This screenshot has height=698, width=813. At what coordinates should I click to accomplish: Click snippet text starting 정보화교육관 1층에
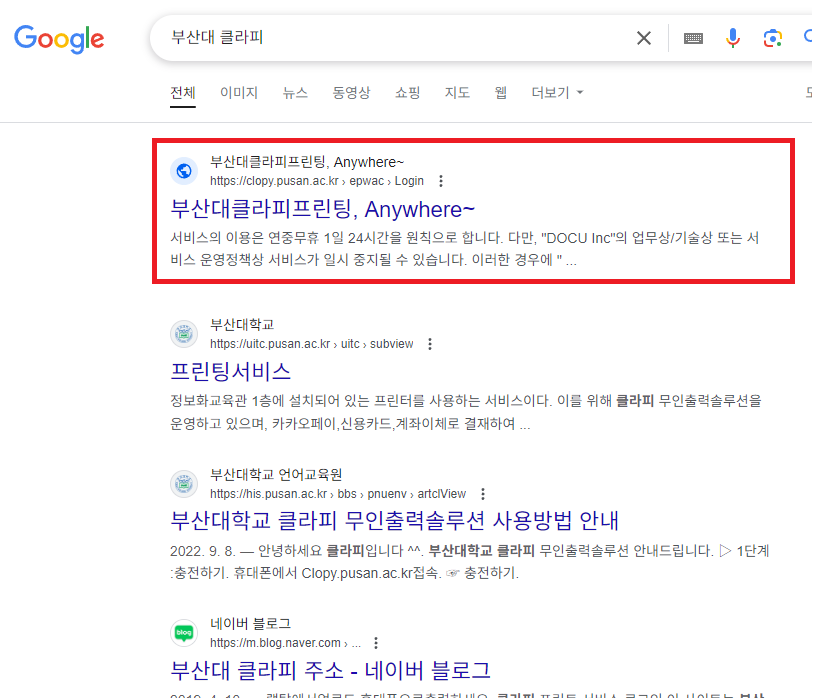(466, 412)
